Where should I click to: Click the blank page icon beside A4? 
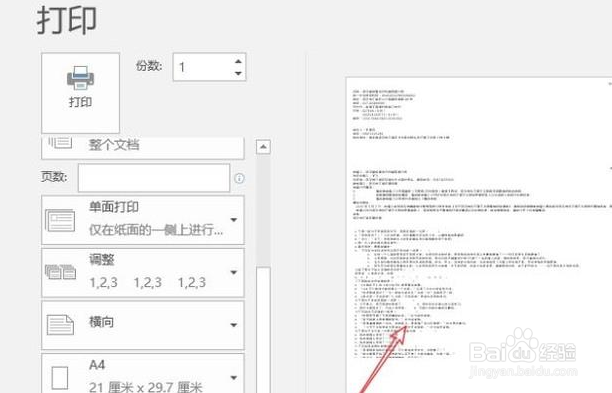point(60,377)
